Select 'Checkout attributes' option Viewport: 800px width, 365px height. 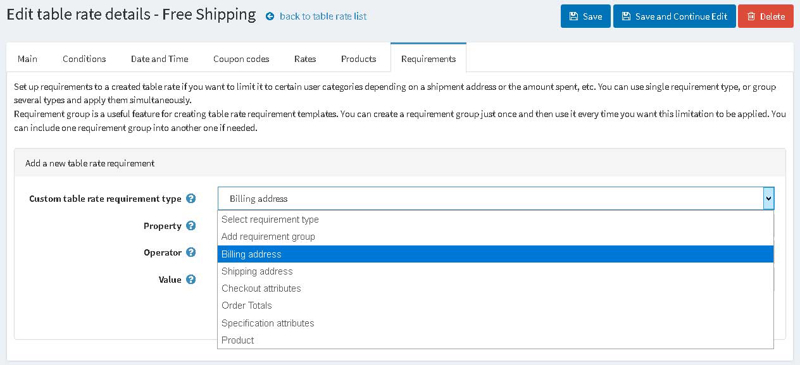495,288
